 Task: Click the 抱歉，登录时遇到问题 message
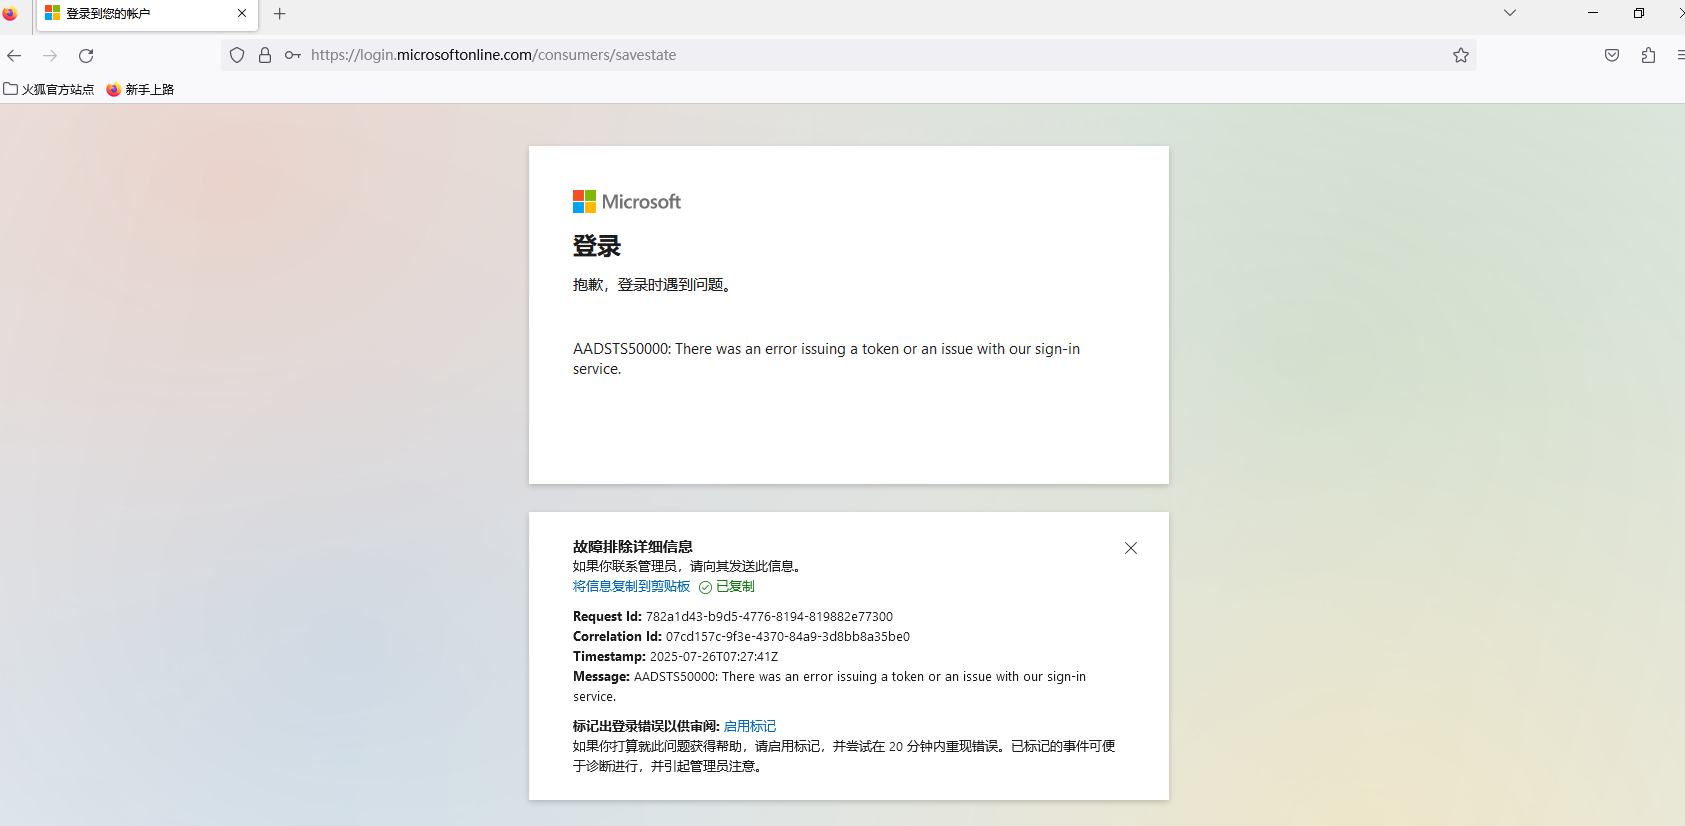654,285
